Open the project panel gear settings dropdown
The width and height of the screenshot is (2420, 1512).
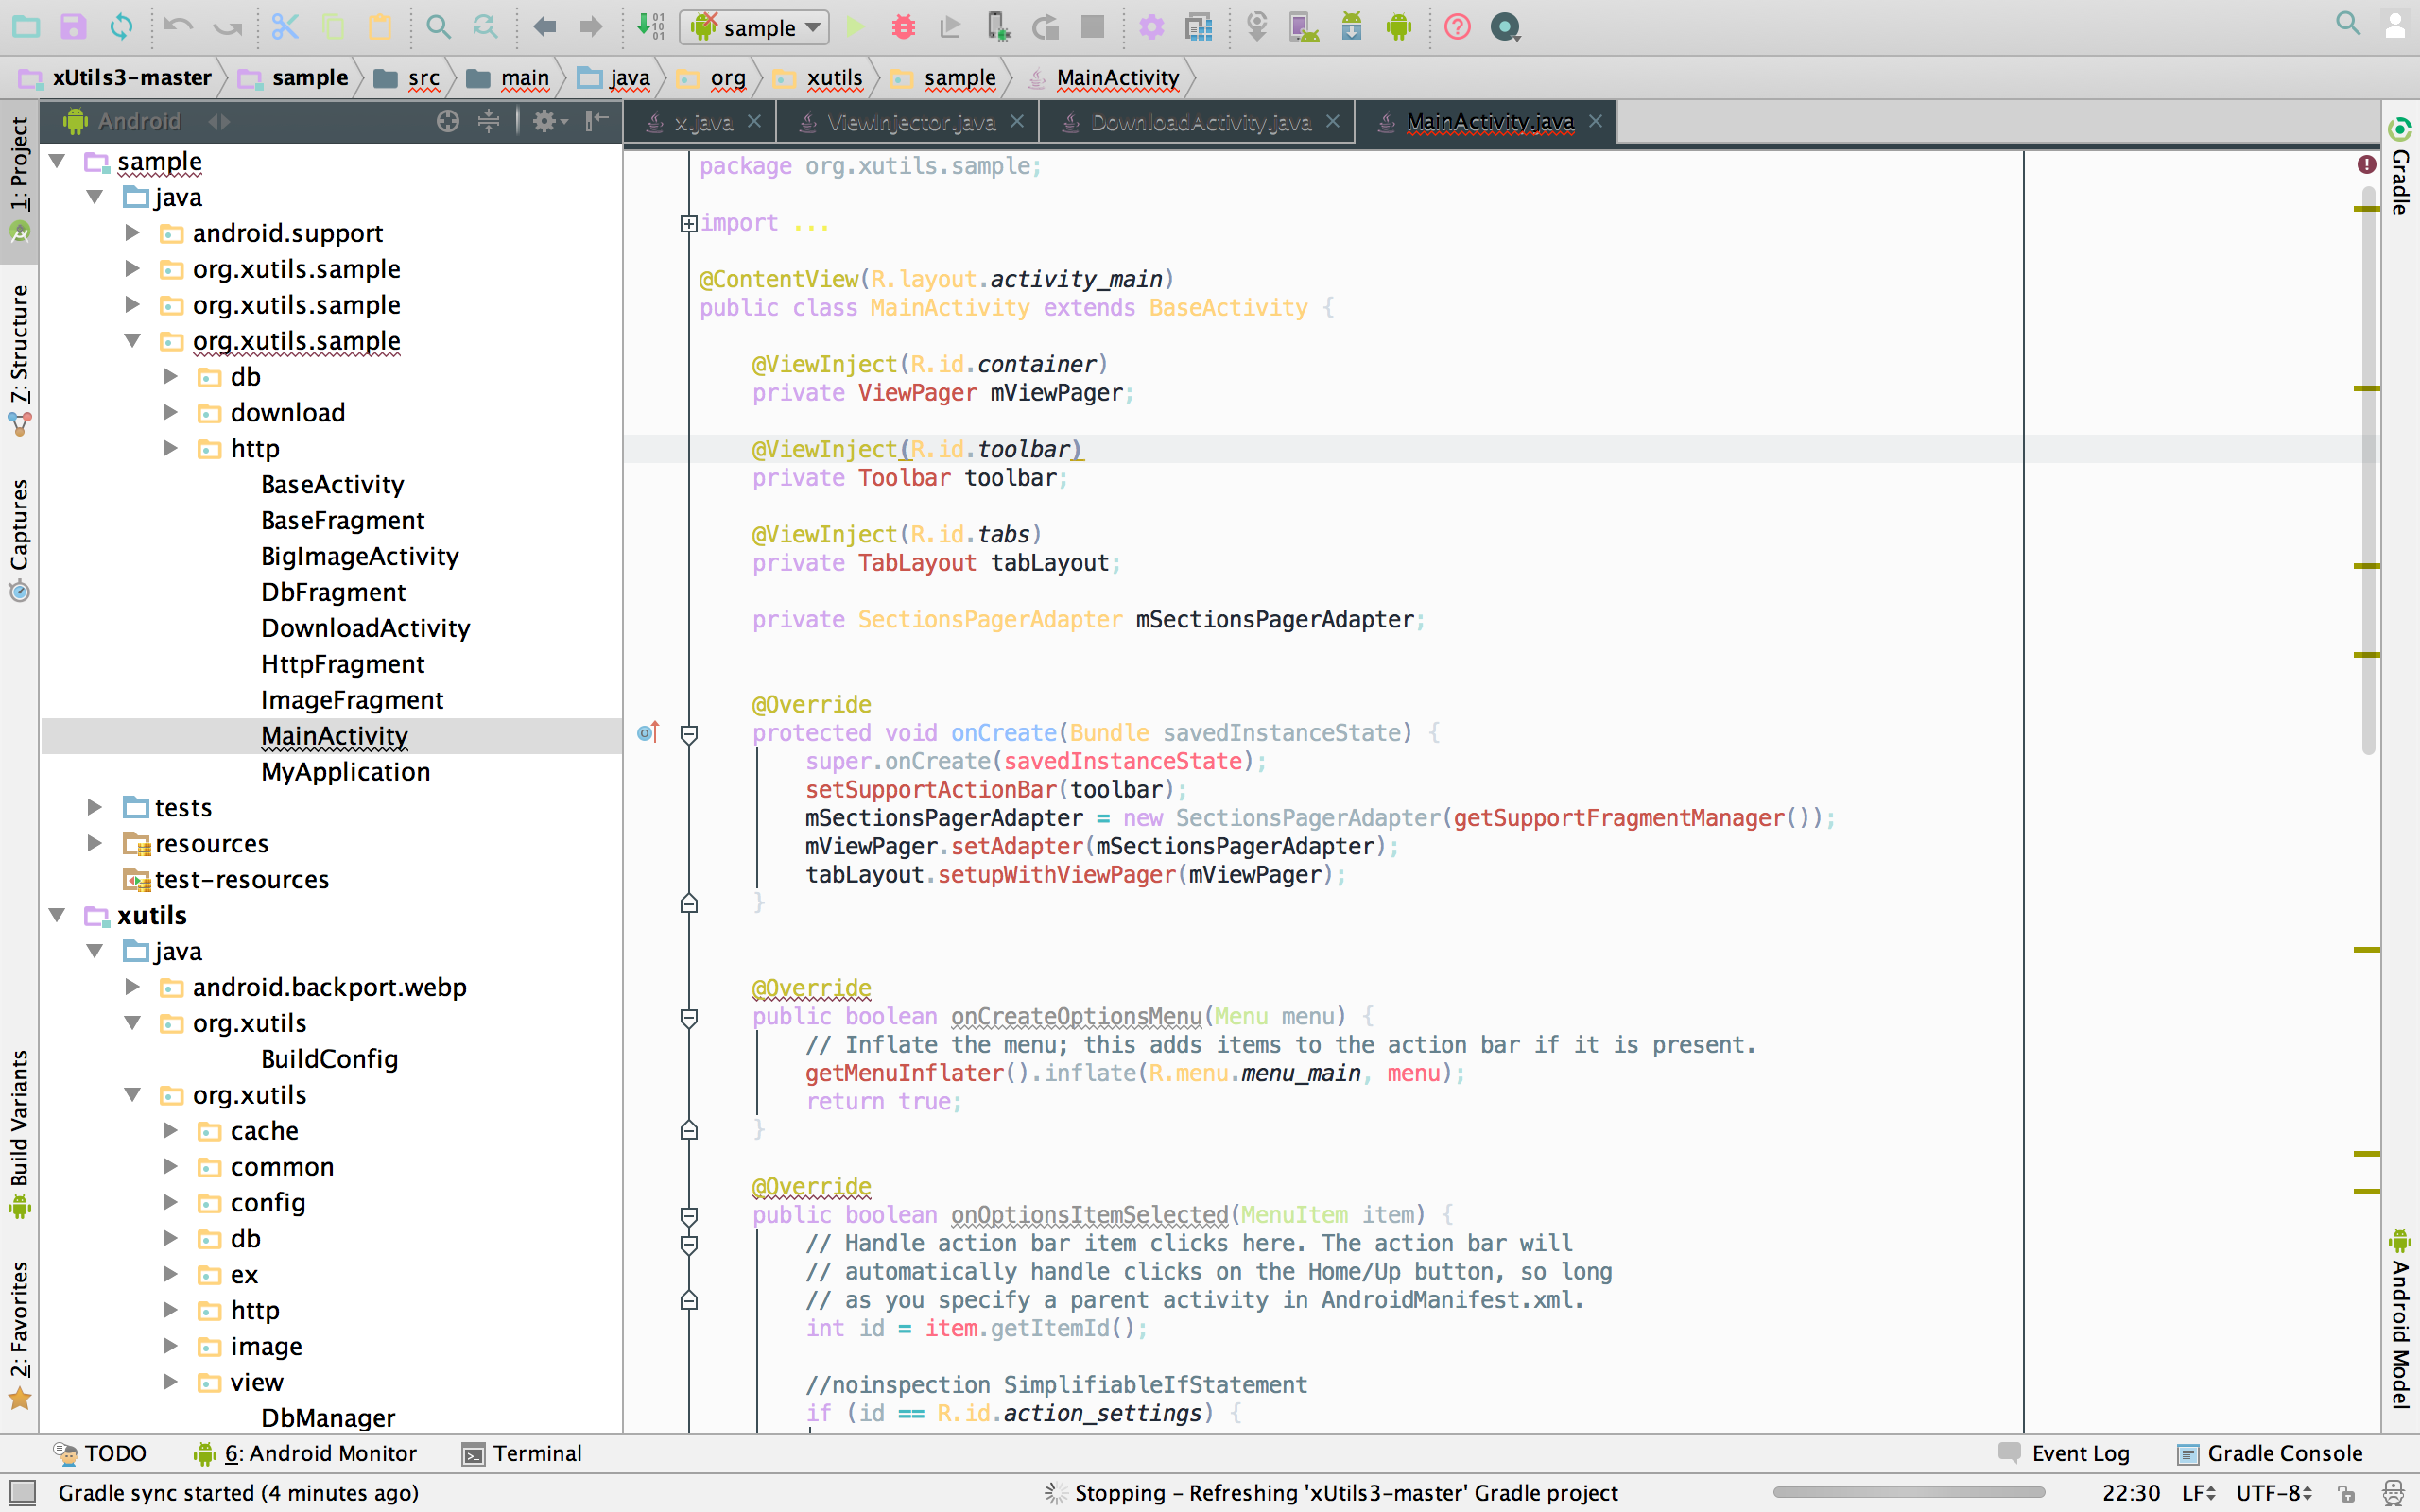[550, 121]
